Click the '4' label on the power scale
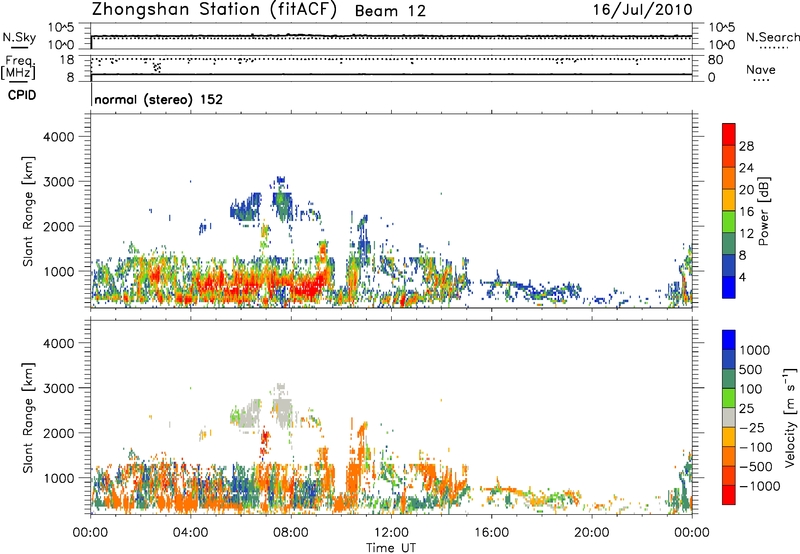800x554 pixels. tap(743, 277)
